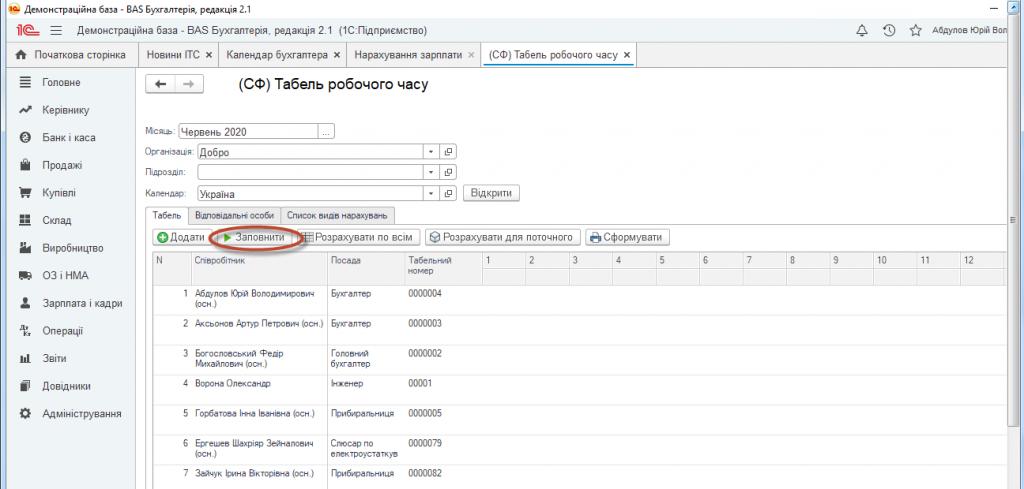Image resolution: width=1024 pixels, height=489 pixels.
Task: Select the Список видів нарахувань sub-tab
Action: (x=338, y=215)
